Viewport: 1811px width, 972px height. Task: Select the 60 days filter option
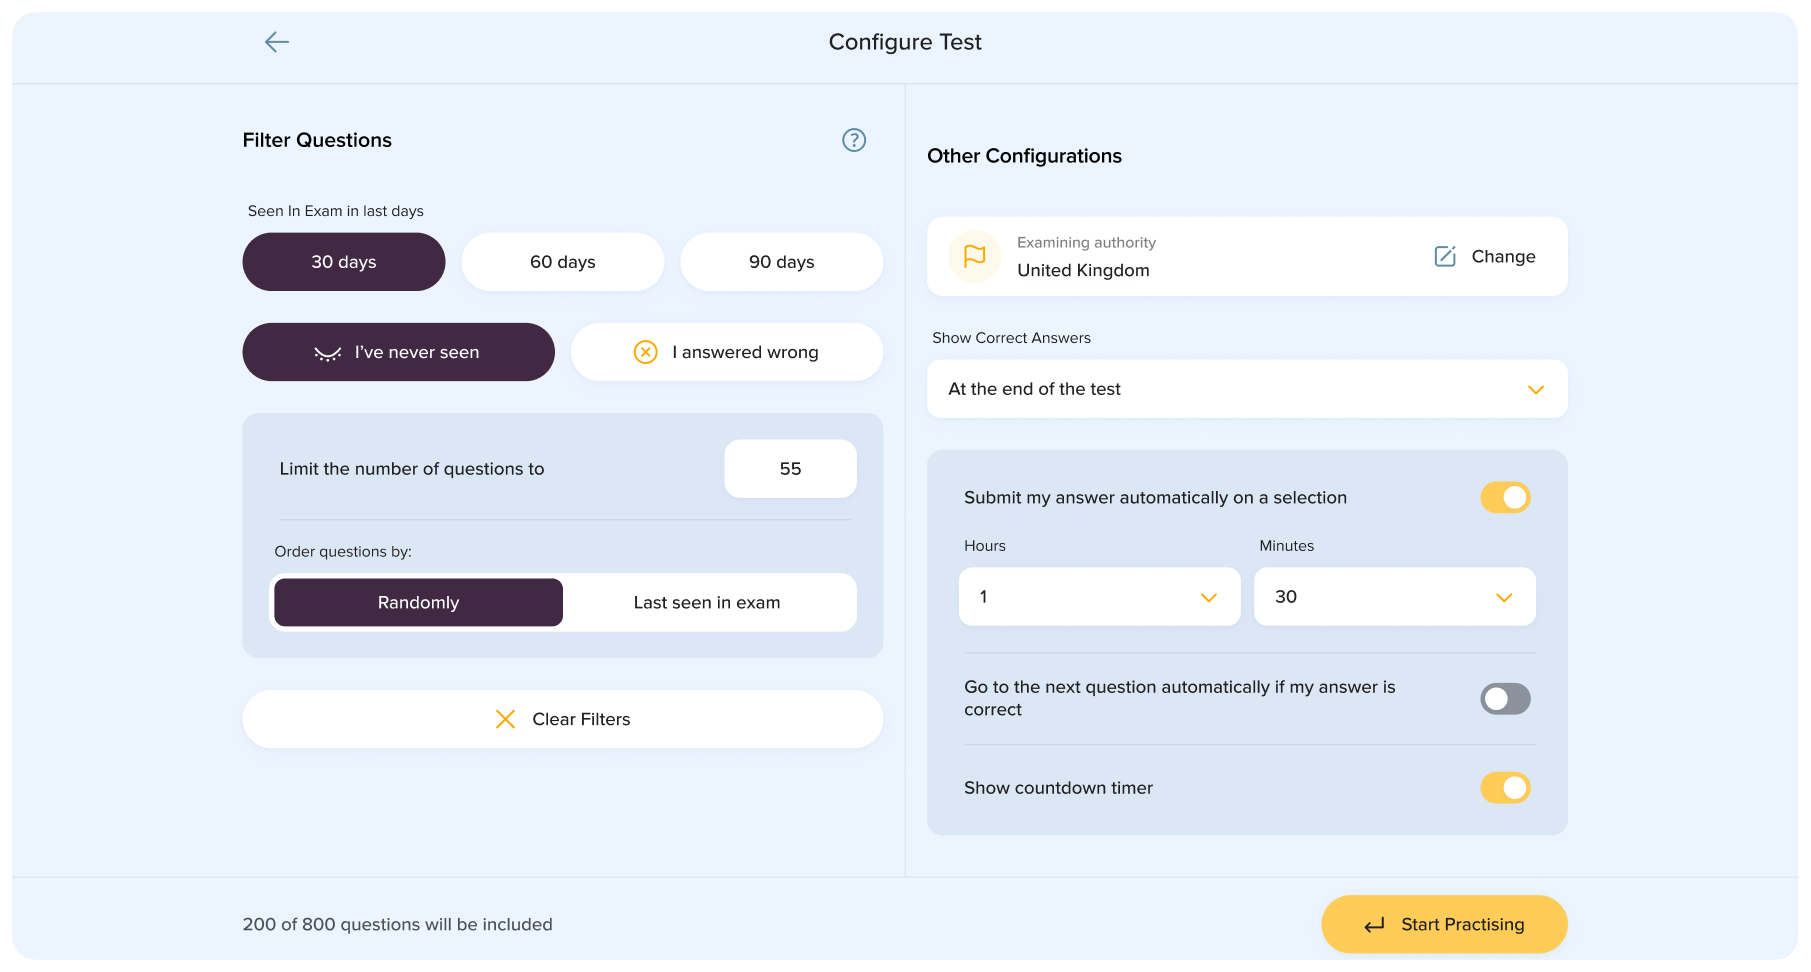click(x=563, y=262)
